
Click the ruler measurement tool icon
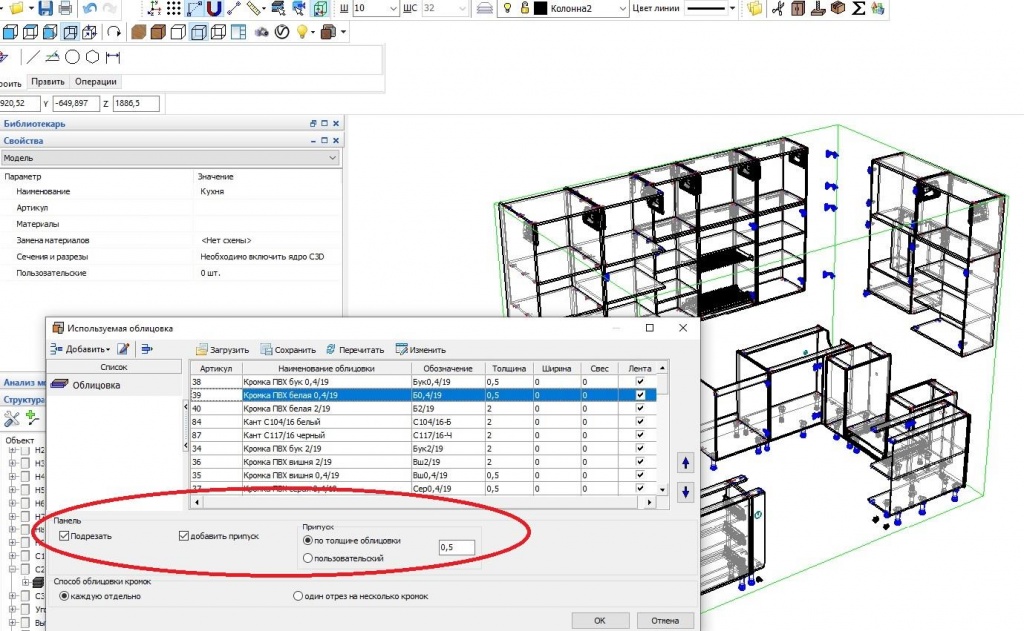point(256,8)
